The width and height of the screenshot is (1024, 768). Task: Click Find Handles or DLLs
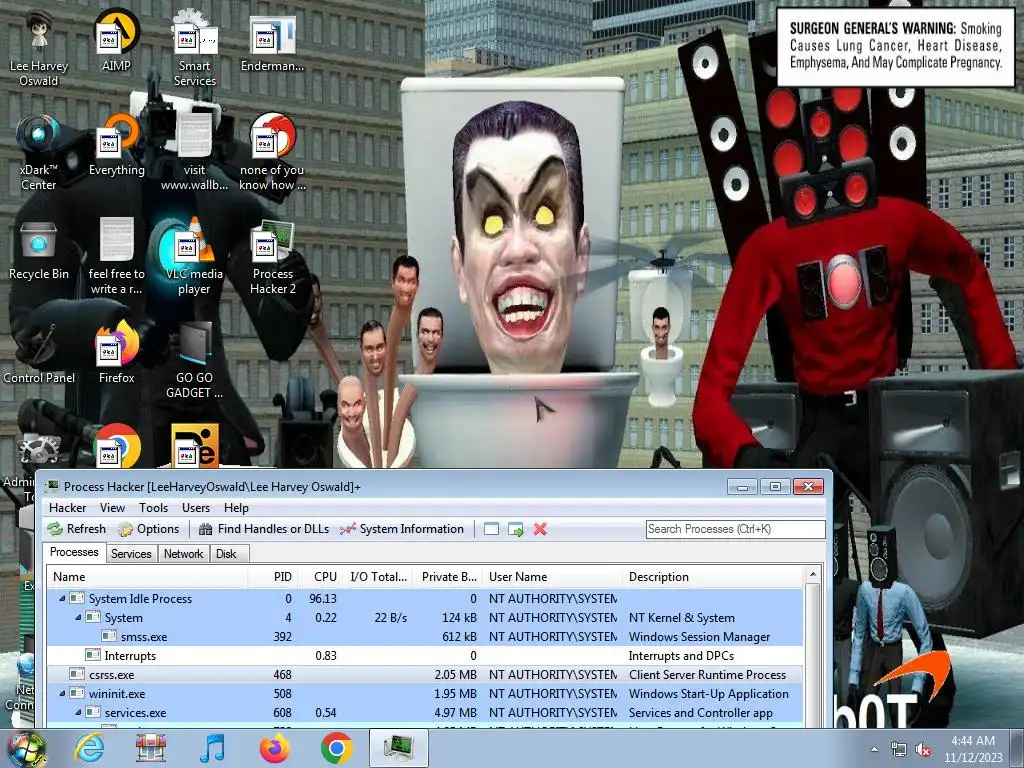pos(264,529)
